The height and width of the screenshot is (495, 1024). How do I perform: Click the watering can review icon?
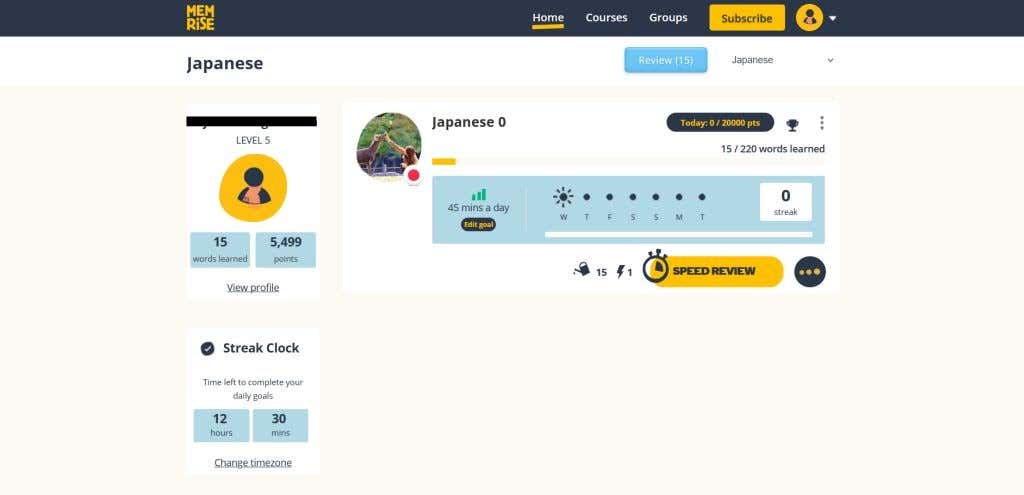click(581, 270)
